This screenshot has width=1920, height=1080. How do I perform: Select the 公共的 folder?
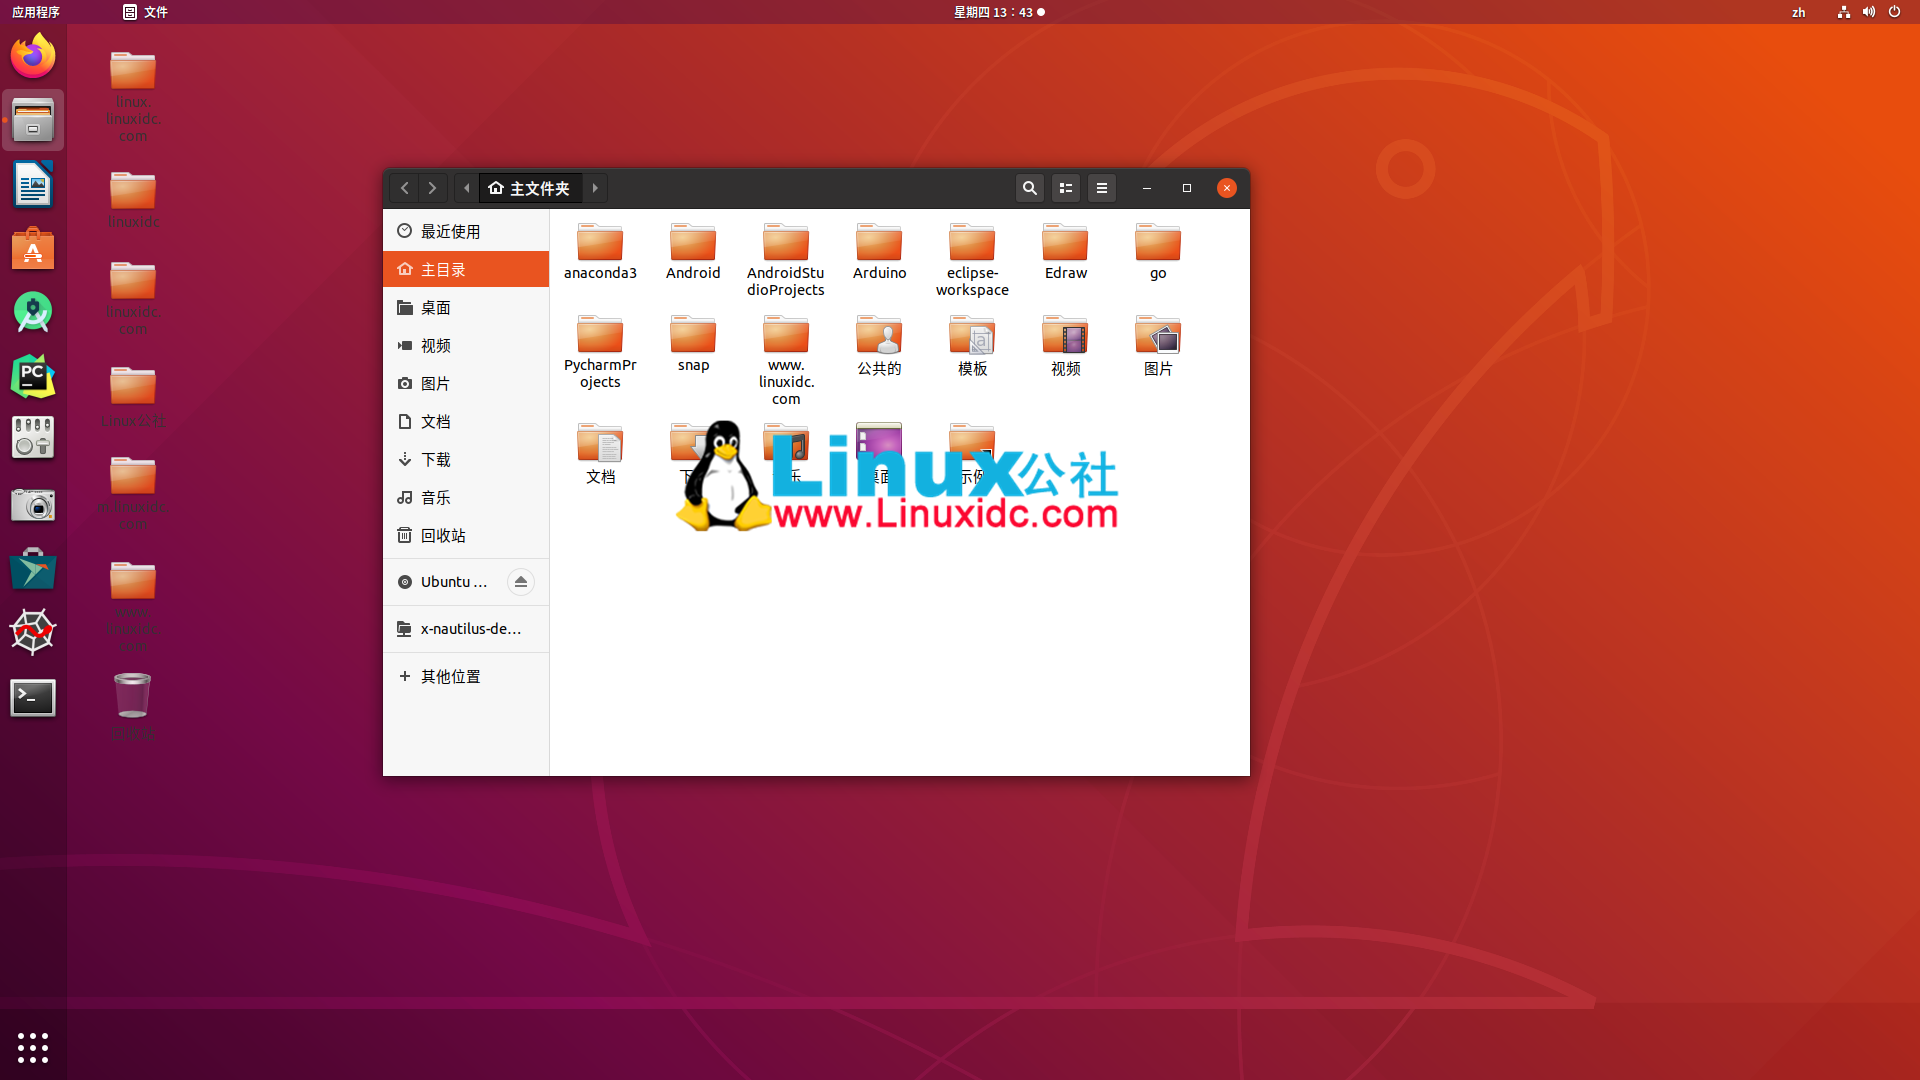(x=879, y=345)
